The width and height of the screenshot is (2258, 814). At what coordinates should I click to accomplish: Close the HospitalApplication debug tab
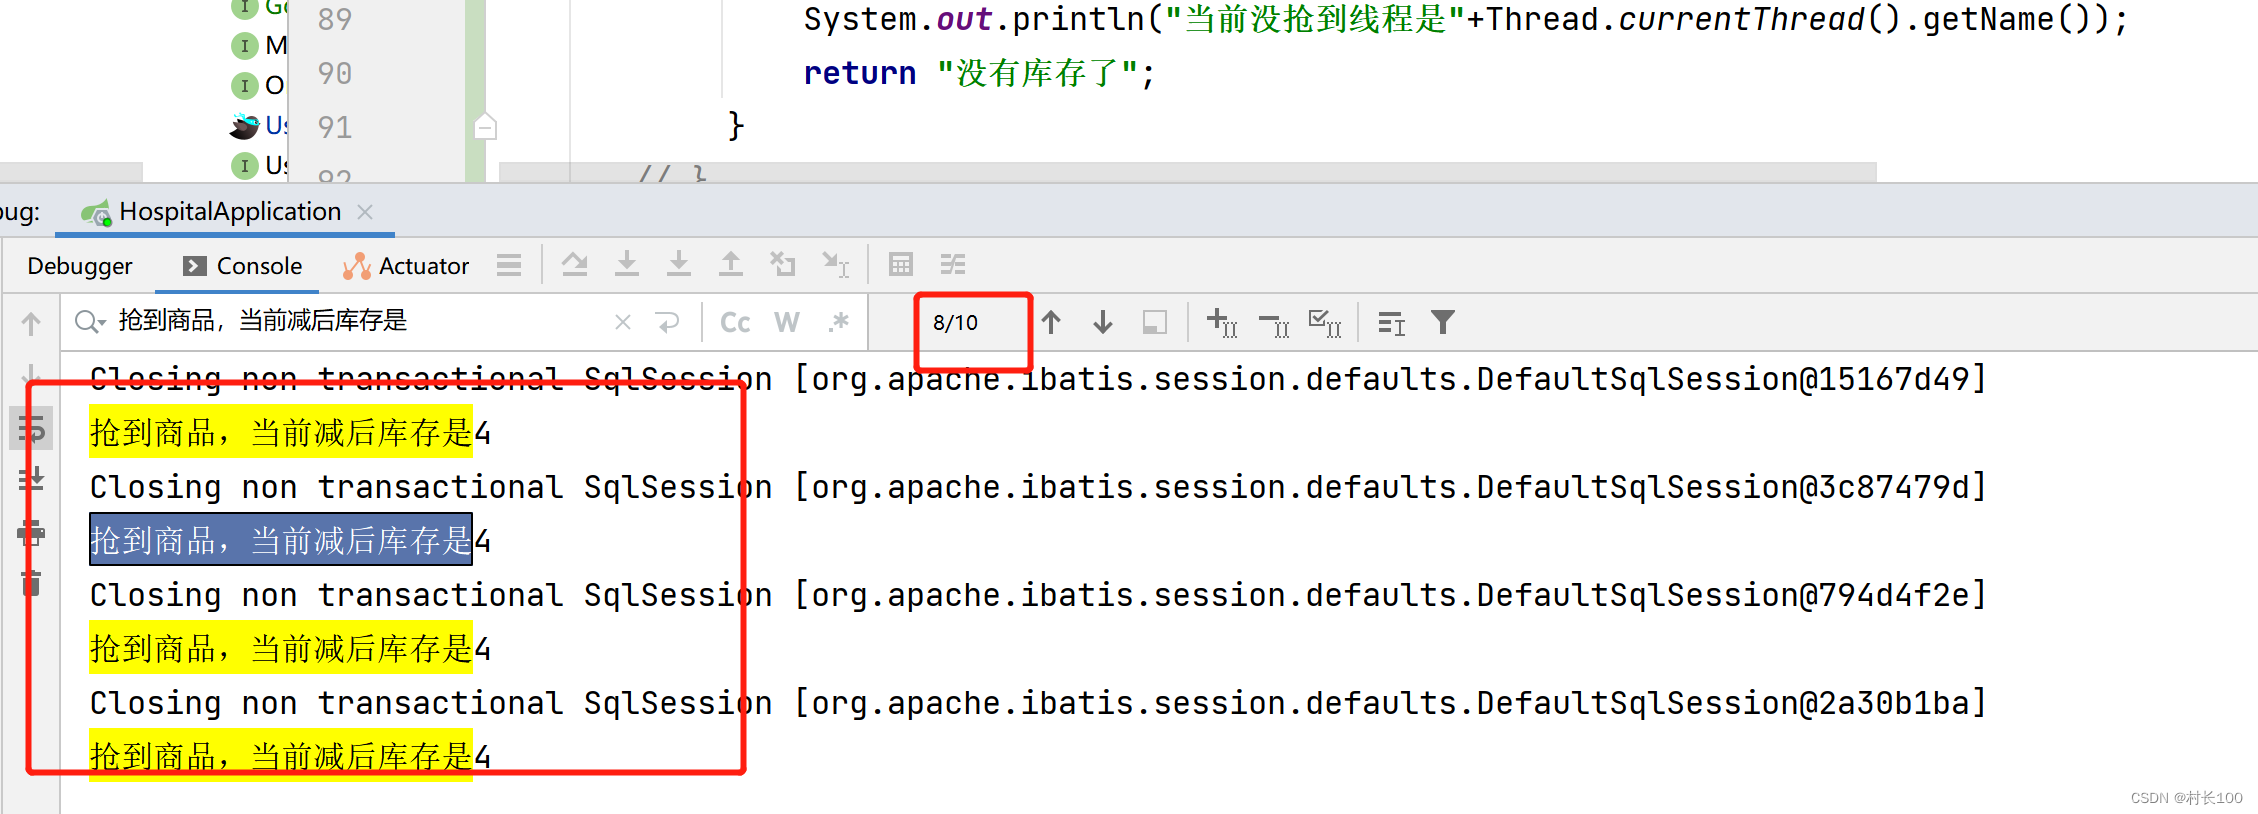point(365,212)
